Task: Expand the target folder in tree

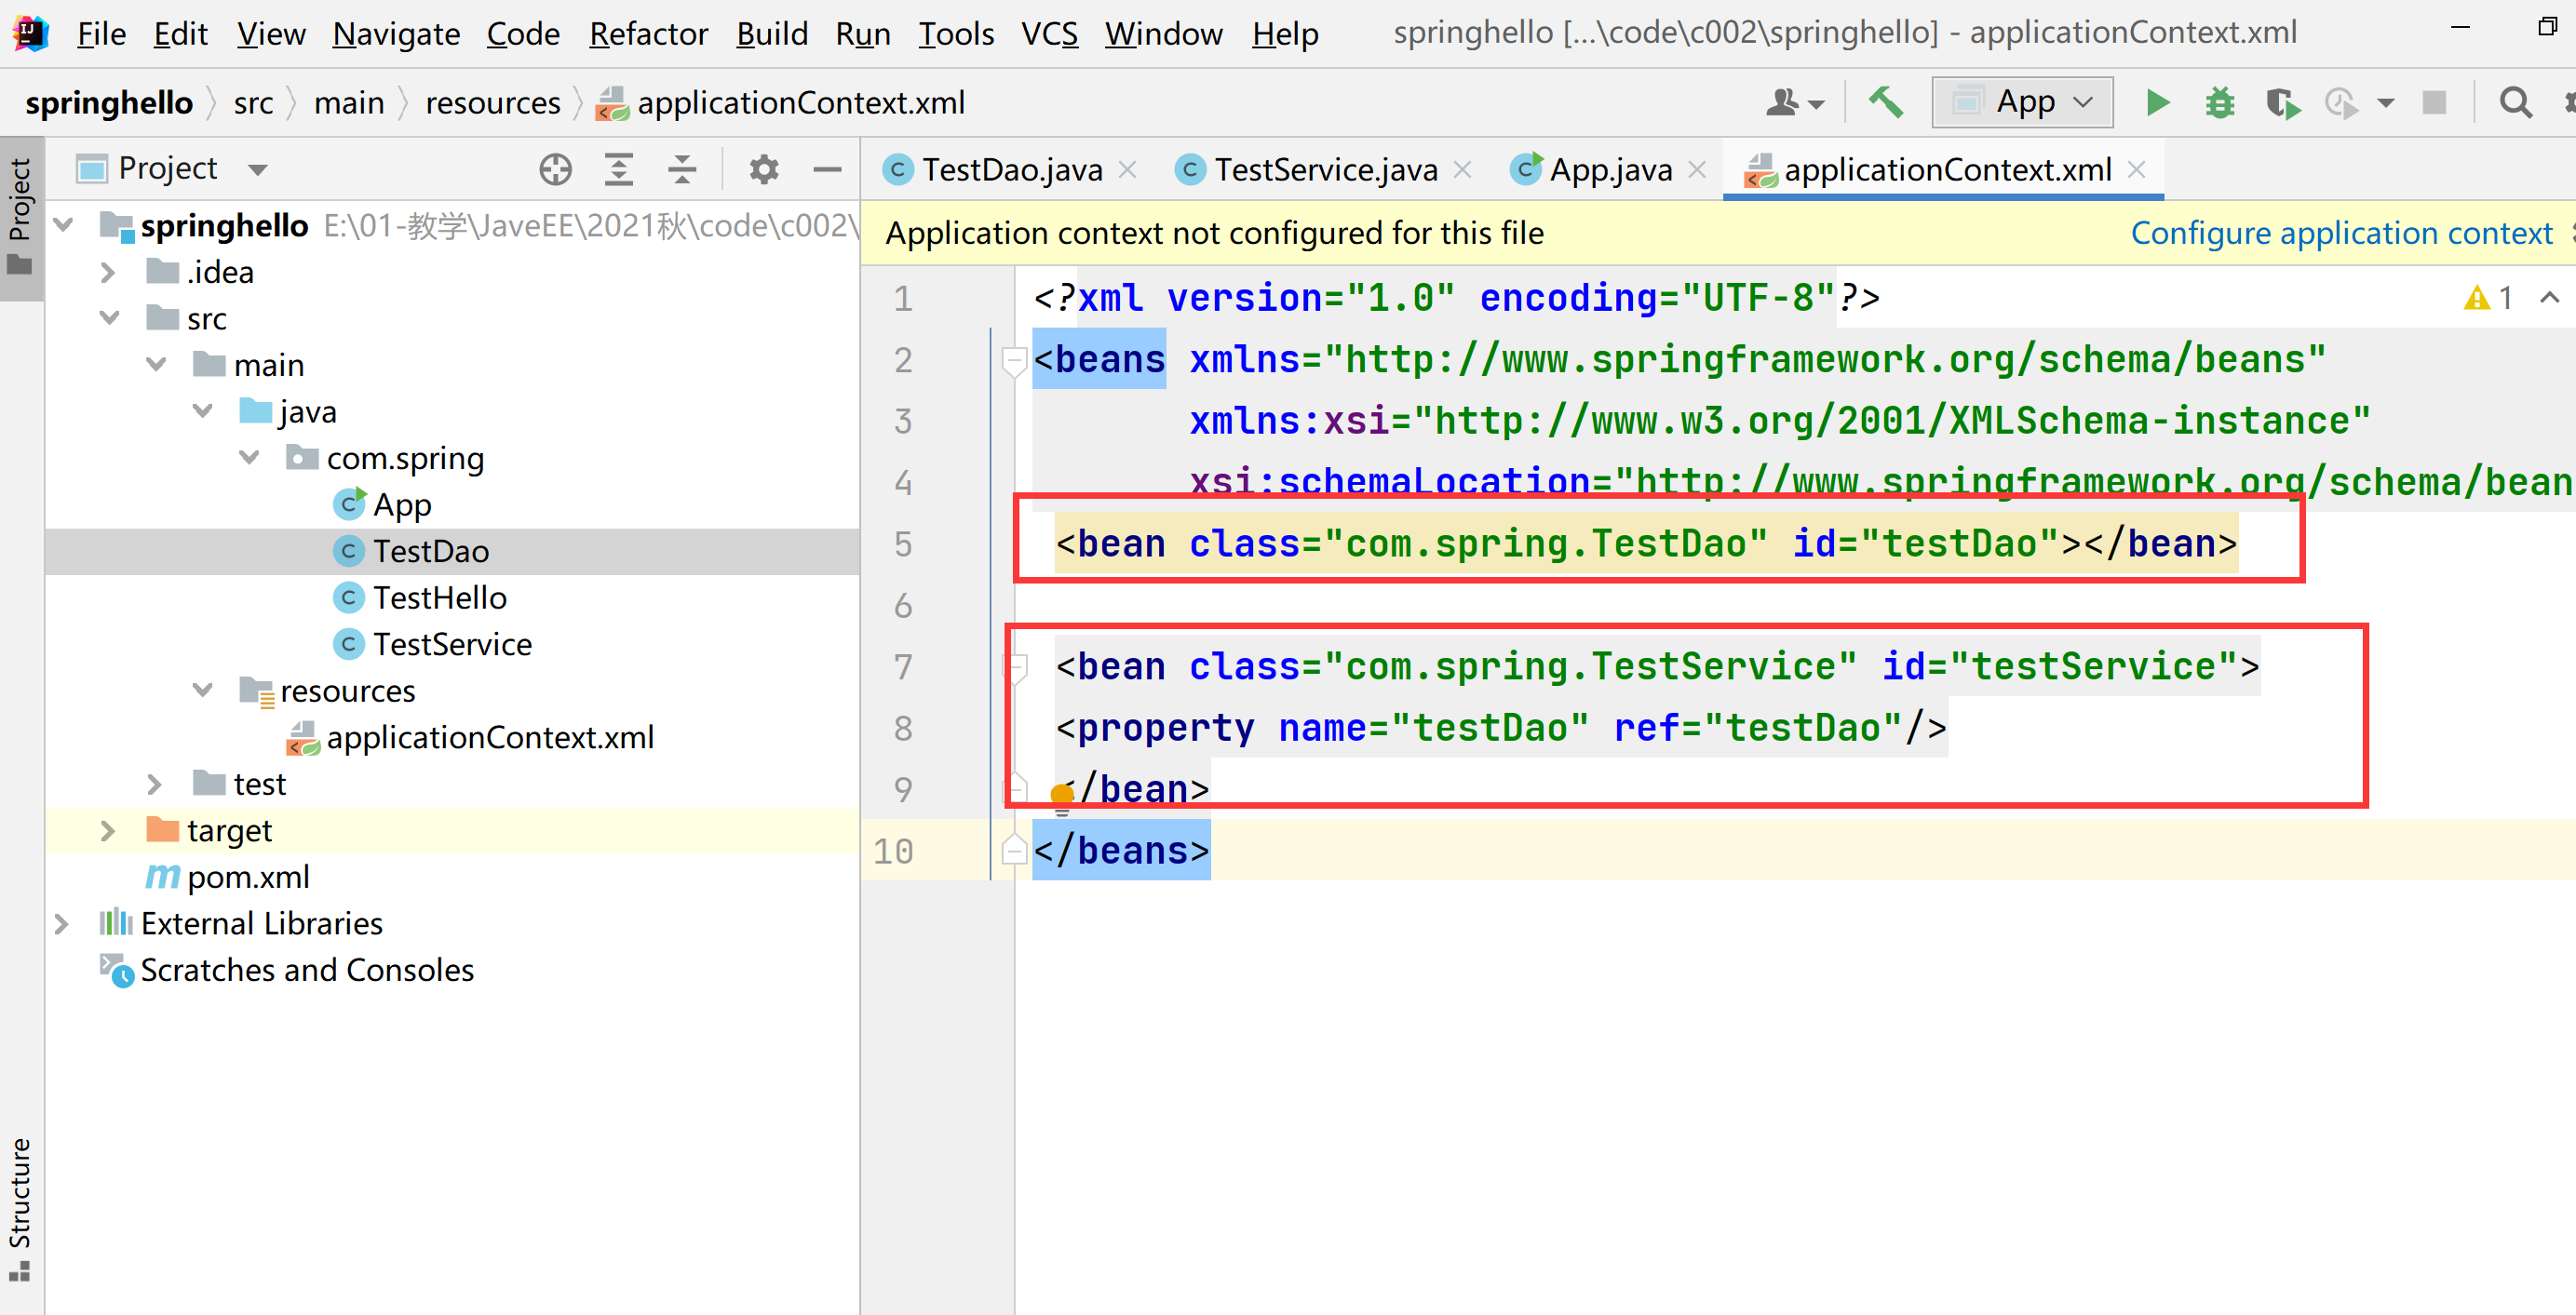Action: pos(108,830)
